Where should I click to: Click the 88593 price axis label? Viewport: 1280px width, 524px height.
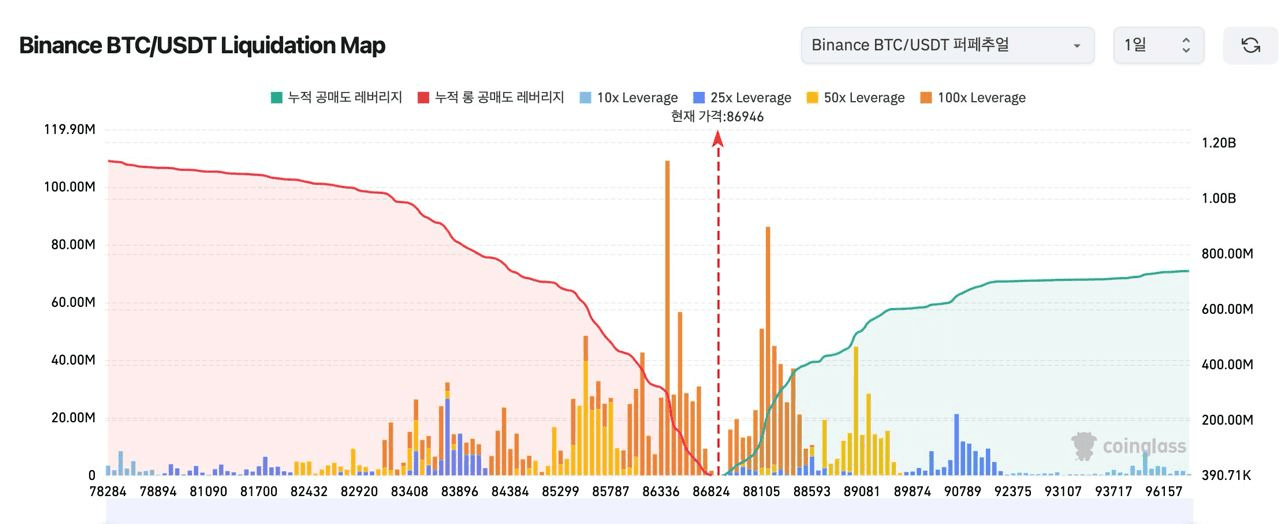click(x=812, y=492)
